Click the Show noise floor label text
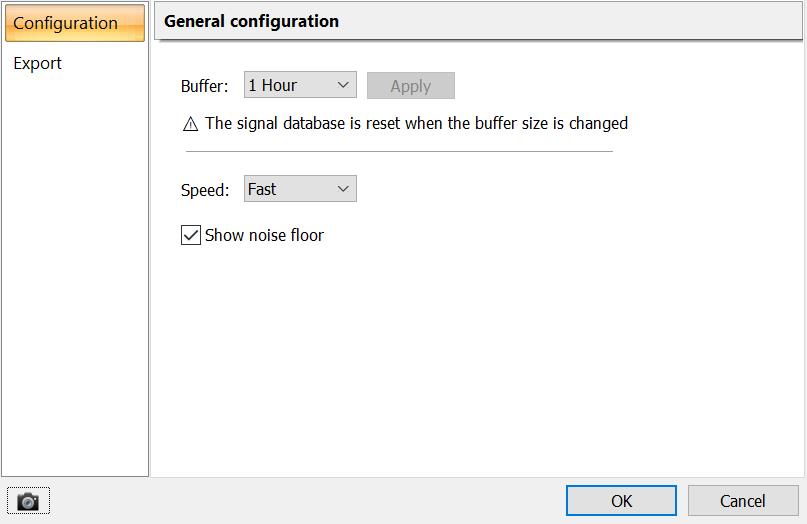The height and width of the screenshot is (524, 807). click(x=264, y=235)
